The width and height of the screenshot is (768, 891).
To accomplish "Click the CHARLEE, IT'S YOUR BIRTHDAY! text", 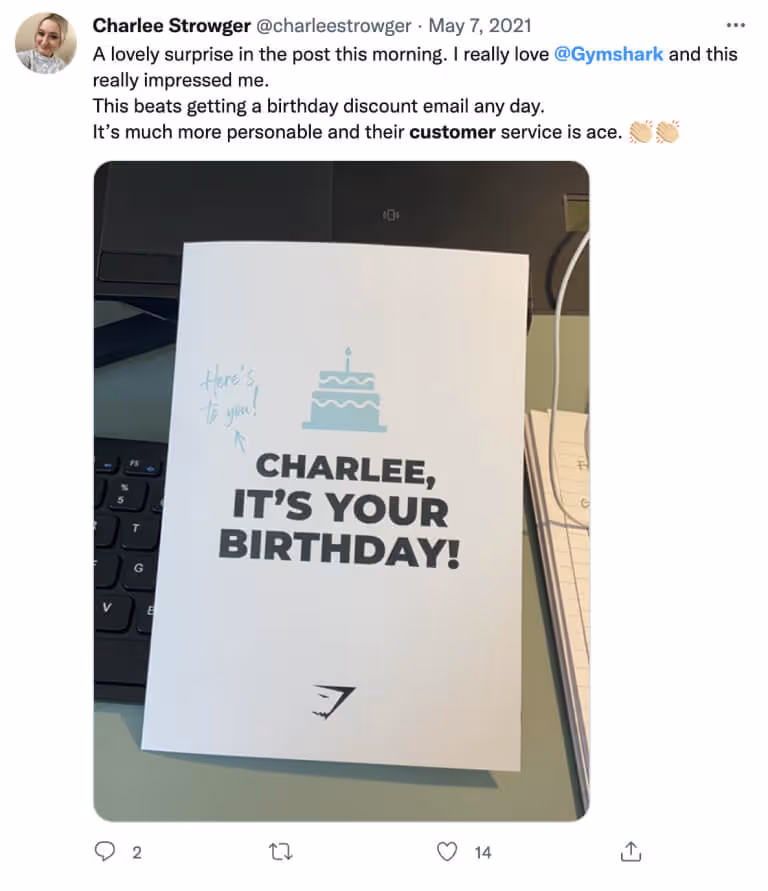I will click(339, 510).
